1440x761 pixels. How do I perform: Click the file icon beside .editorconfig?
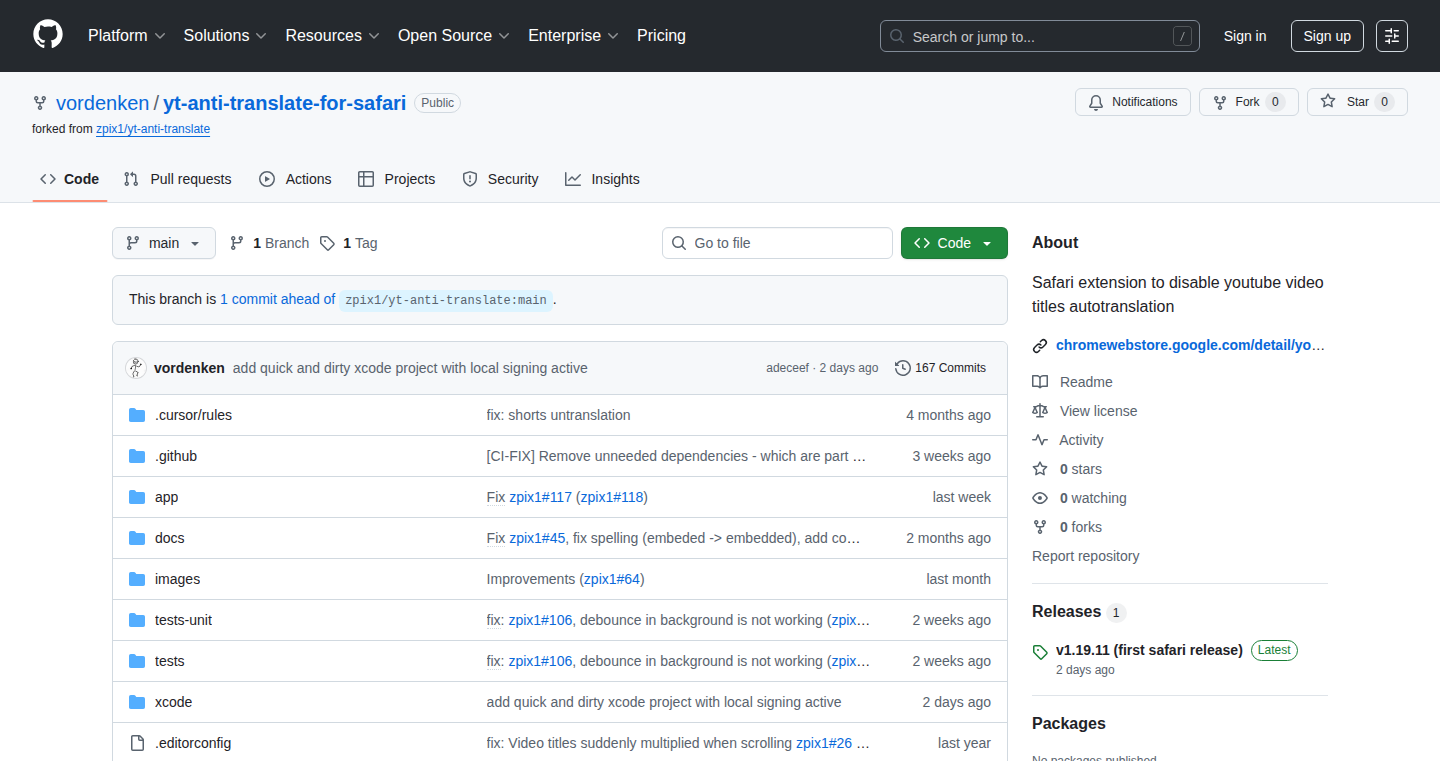point(137,743)
